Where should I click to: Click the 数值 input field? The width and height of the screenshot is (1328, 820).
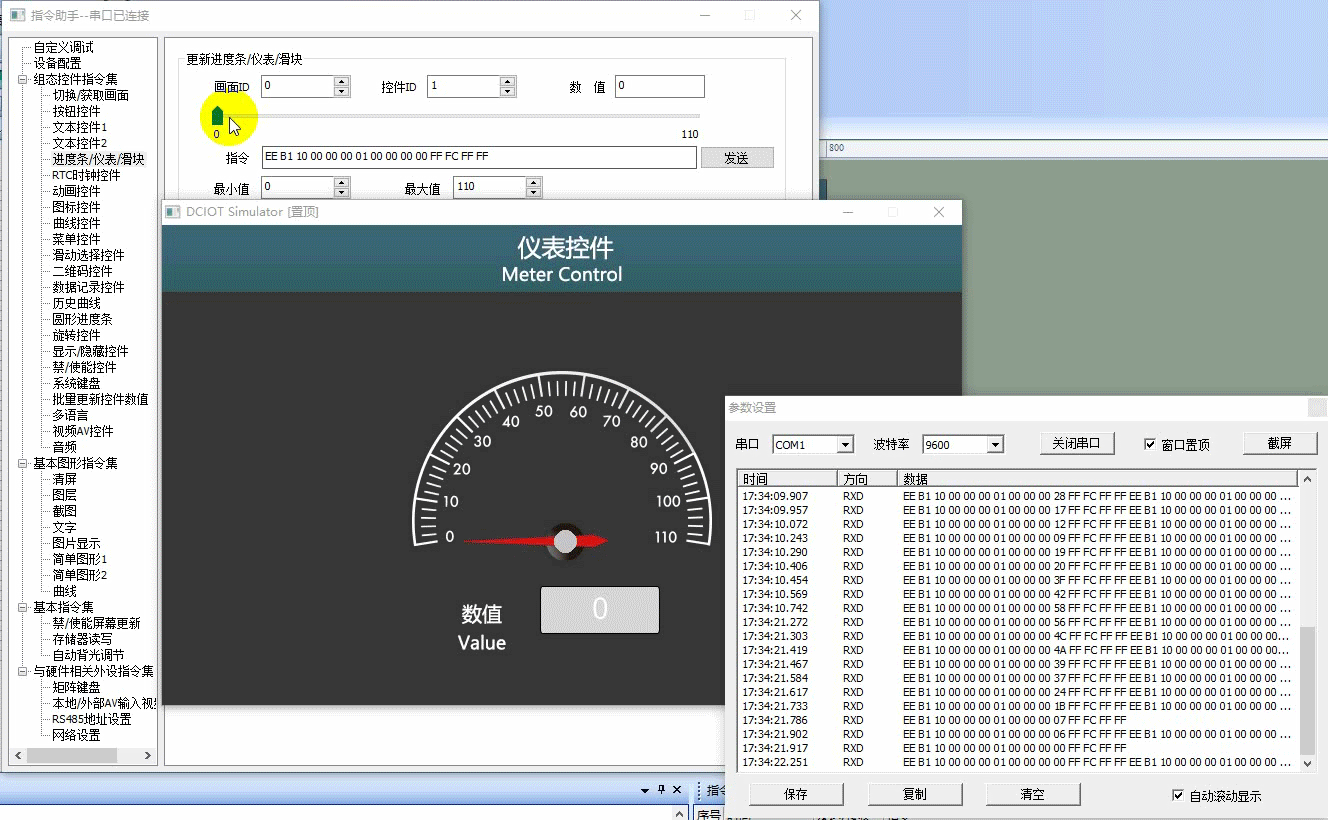tap(660, 86)
